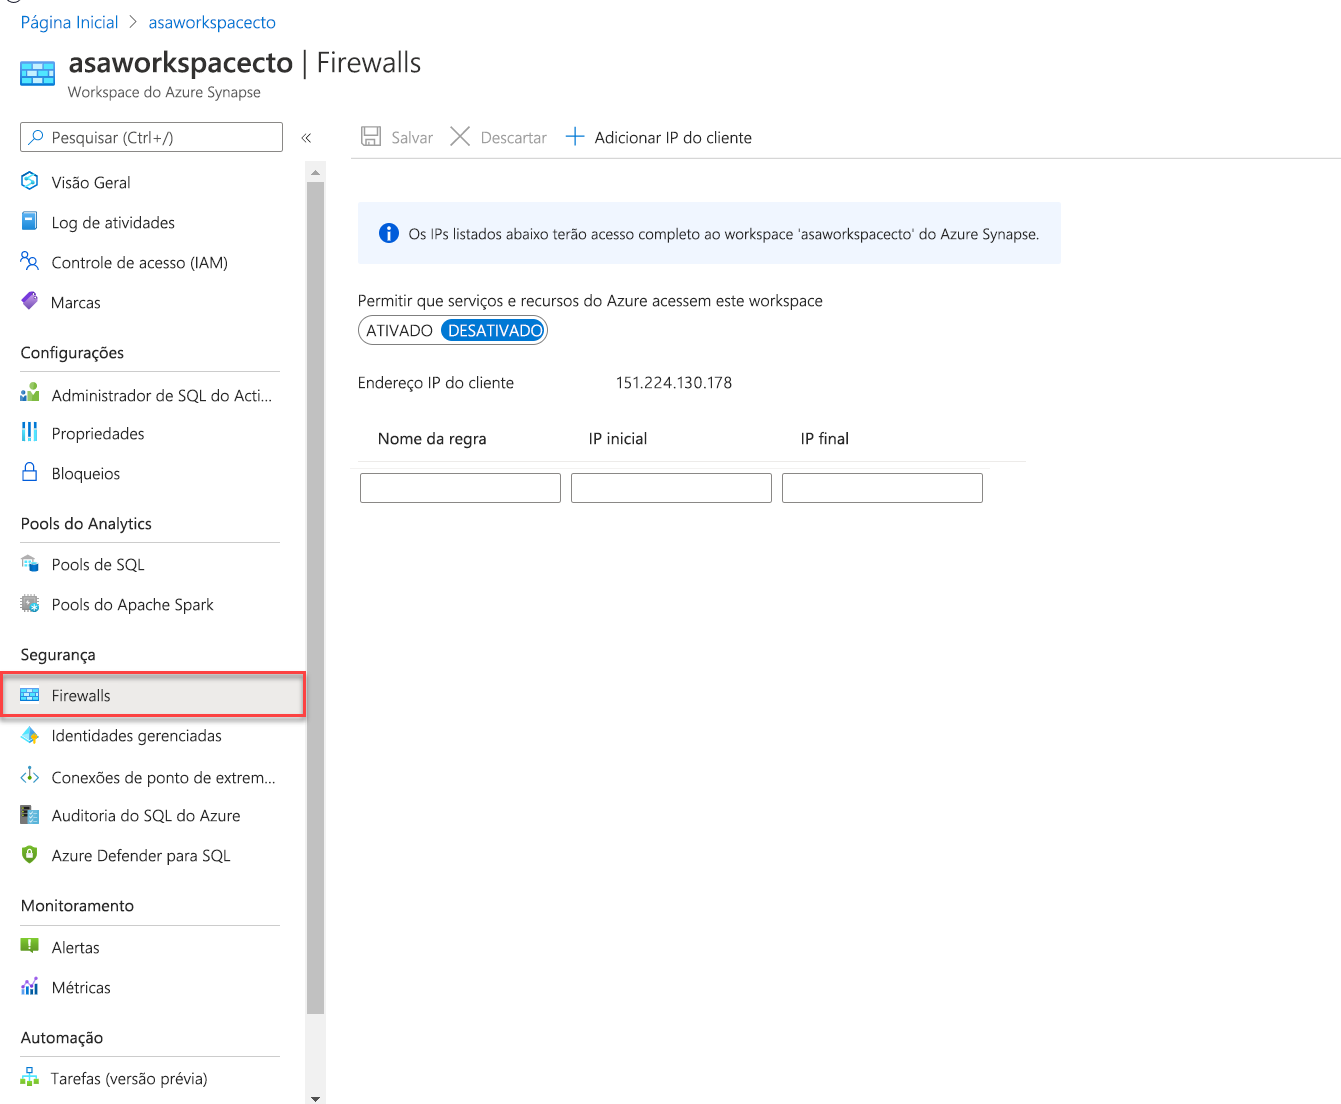
Task: Click the sidebar vertical scrollbar thumb
Action: pyautogui.click(x=316, y=597)
